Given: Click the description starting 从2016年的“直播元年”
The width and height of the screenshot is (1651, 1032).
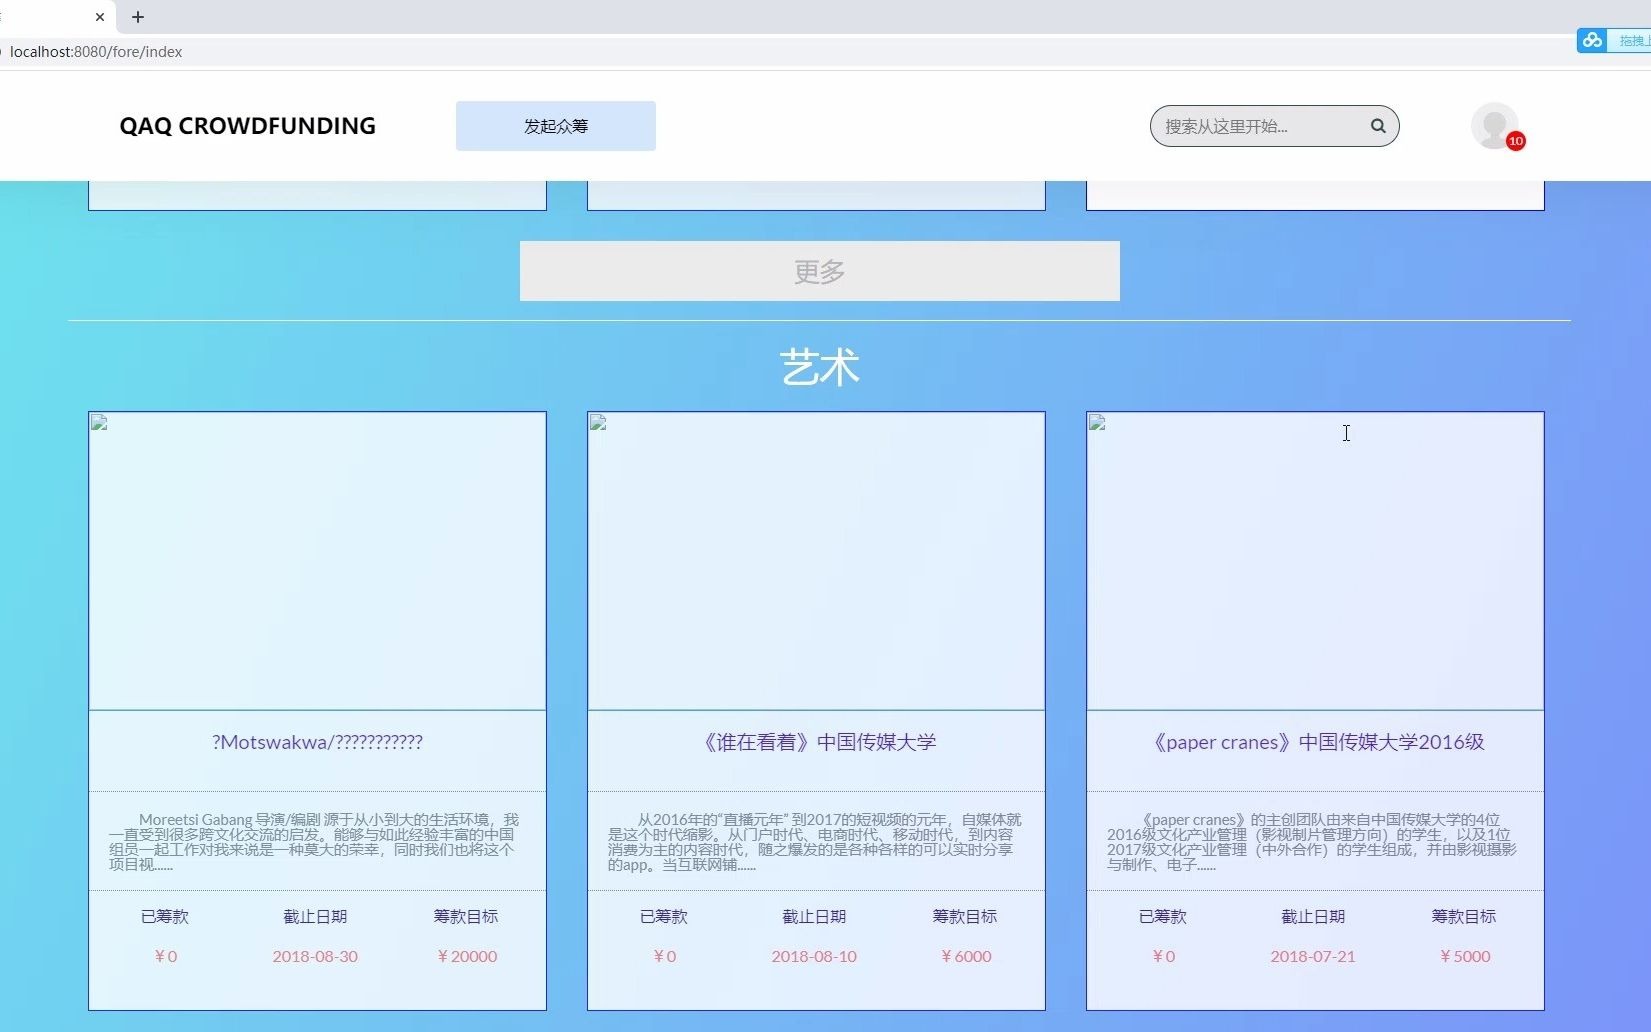Looking at the screenshot, I should pos(815,842).
